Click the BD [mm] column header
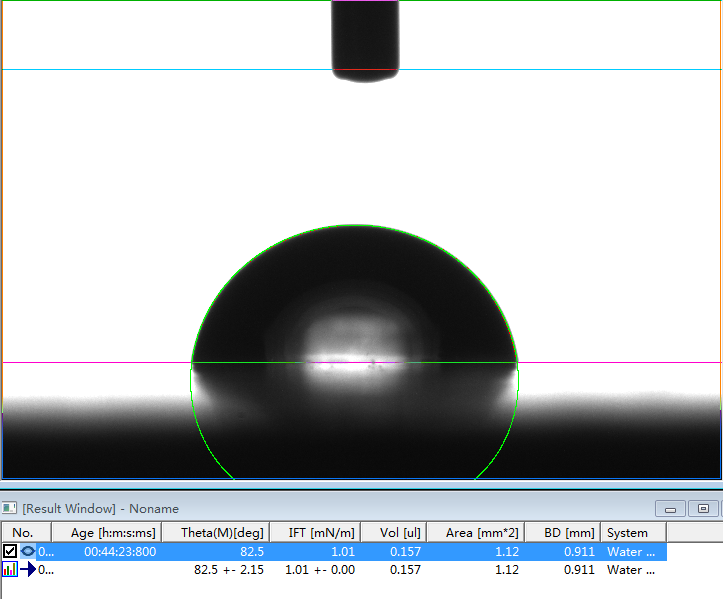The height and width of the screenshot is (599, 723). pyautogui.click(x=563, y=533)
